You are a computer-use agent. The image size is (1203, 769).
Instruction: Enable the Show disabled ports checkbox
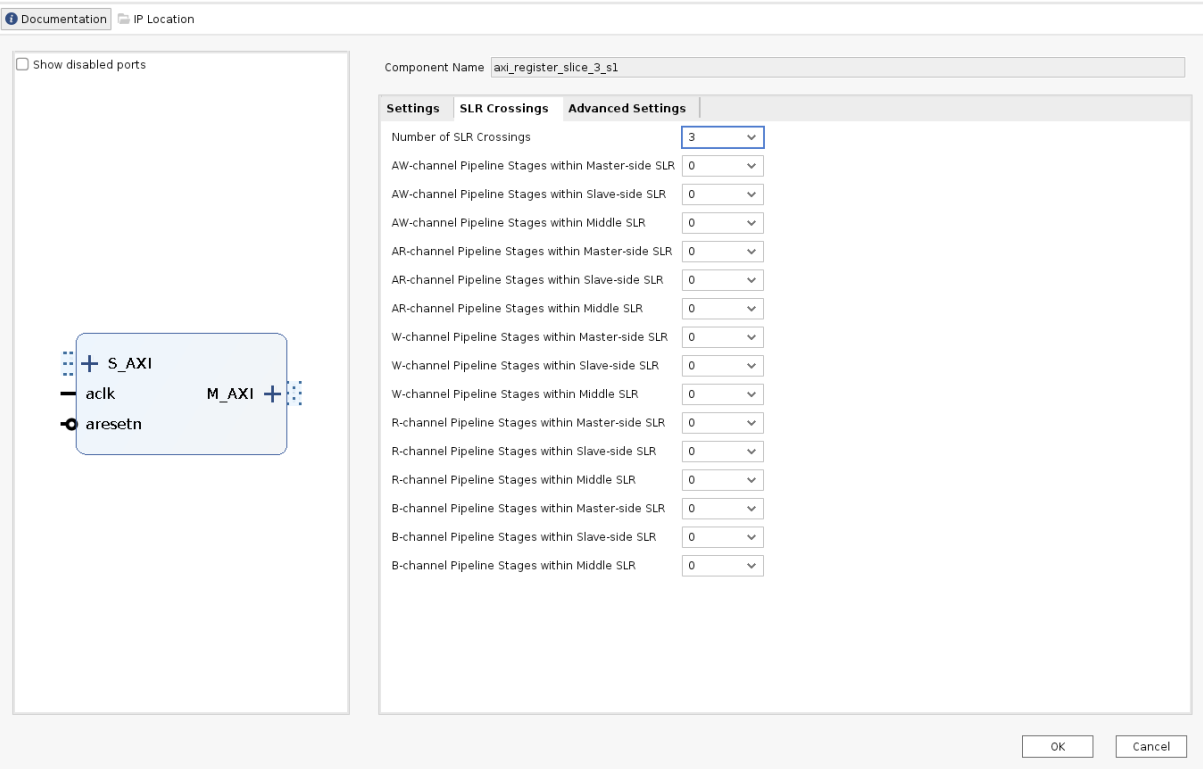coord(23,65)
